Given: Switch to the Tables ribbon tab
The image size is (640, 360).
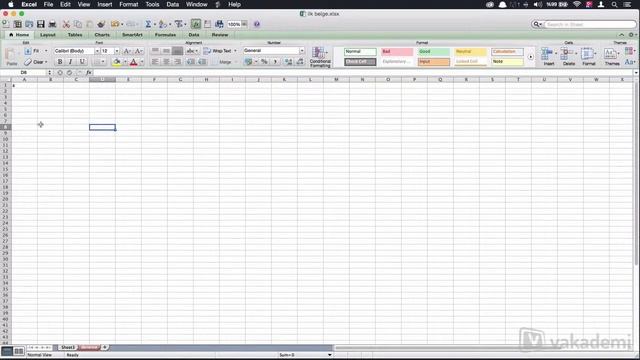Looking at the screenshot, I should 75,35.
